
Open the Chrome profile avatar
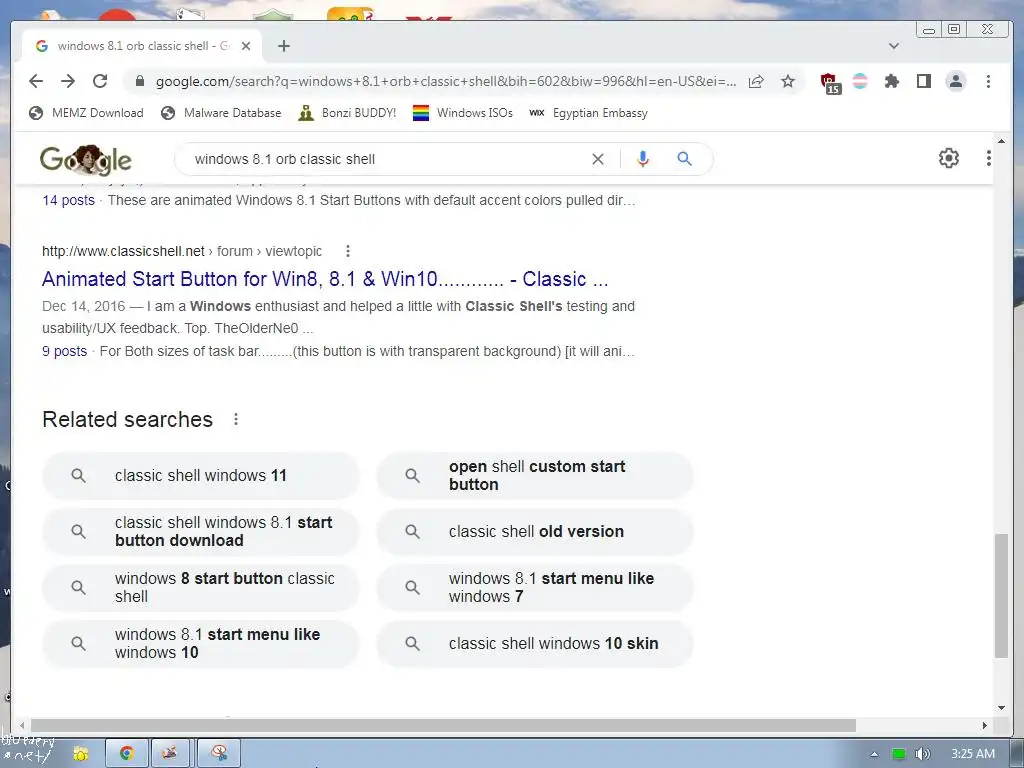tap(956, 81)
